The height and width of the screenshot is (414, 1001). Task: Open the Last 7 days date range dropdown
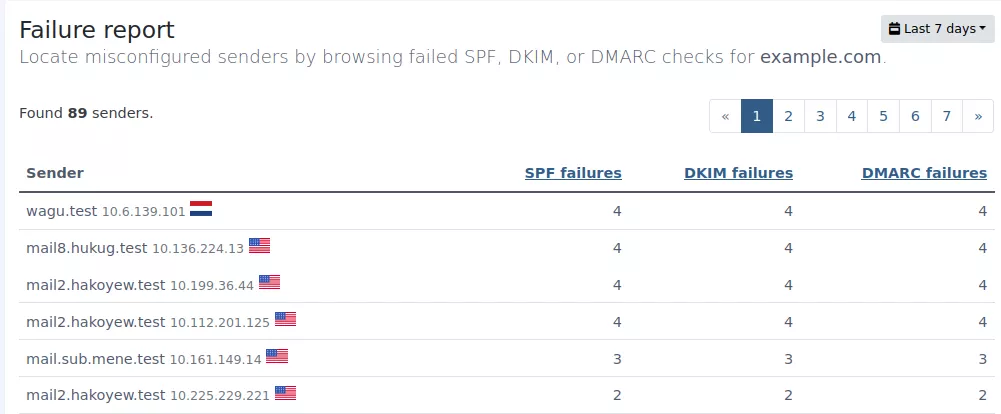point(937,29)
